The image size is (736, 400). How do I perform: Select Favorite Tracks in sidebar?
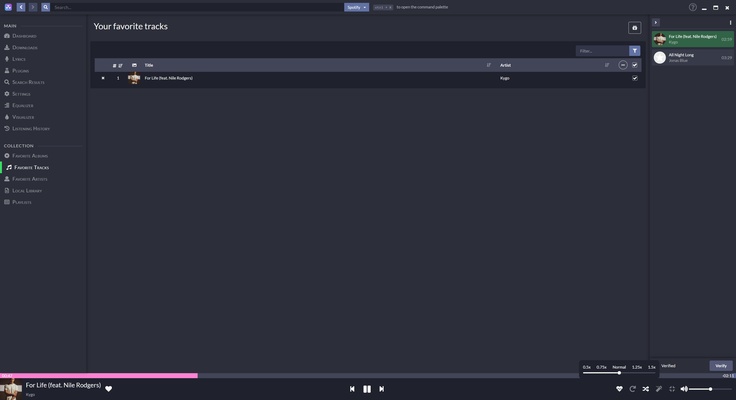[28, 167]
